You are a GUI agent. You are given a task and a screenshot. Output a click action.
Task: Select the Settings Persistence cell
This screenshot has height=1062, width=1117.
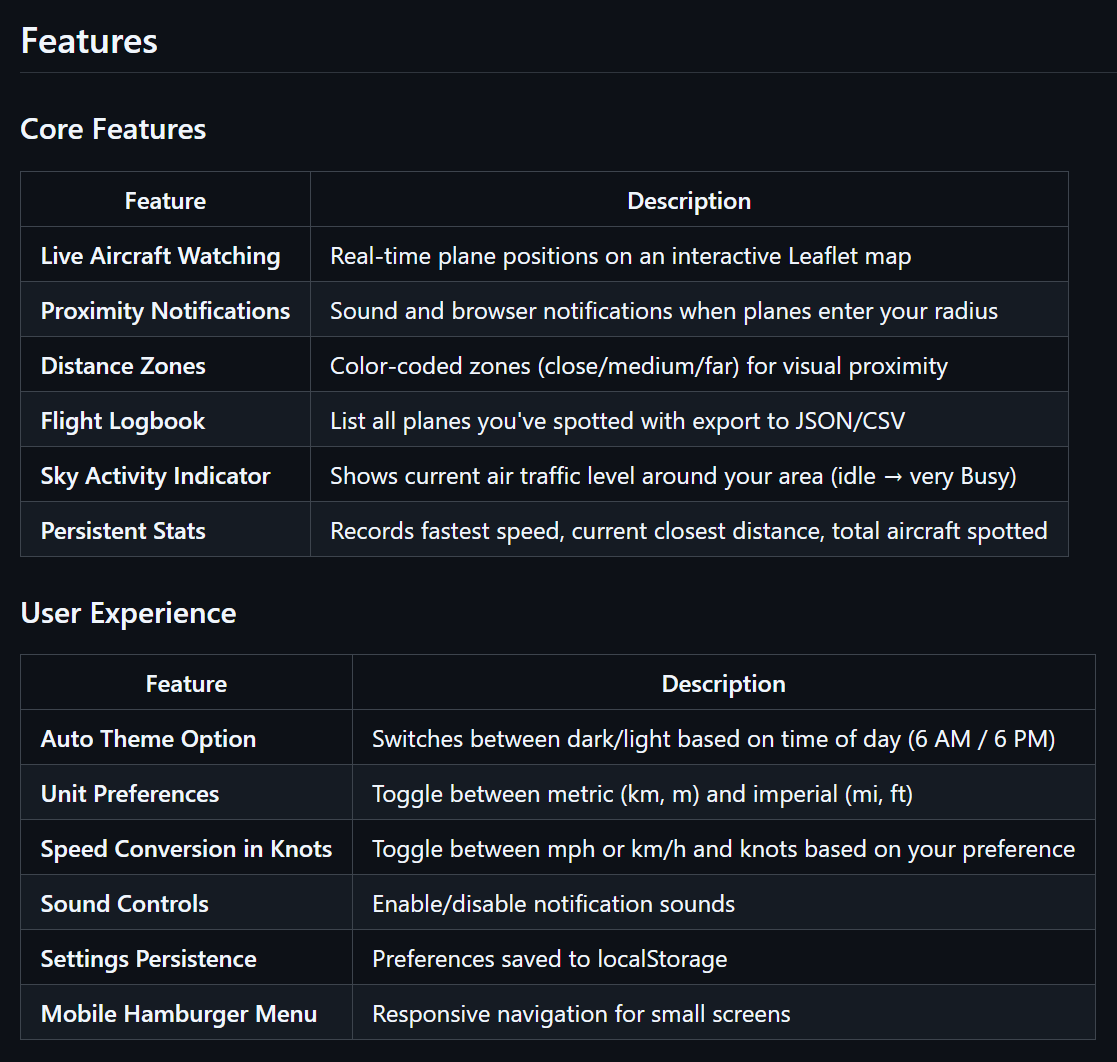[149, 959]
